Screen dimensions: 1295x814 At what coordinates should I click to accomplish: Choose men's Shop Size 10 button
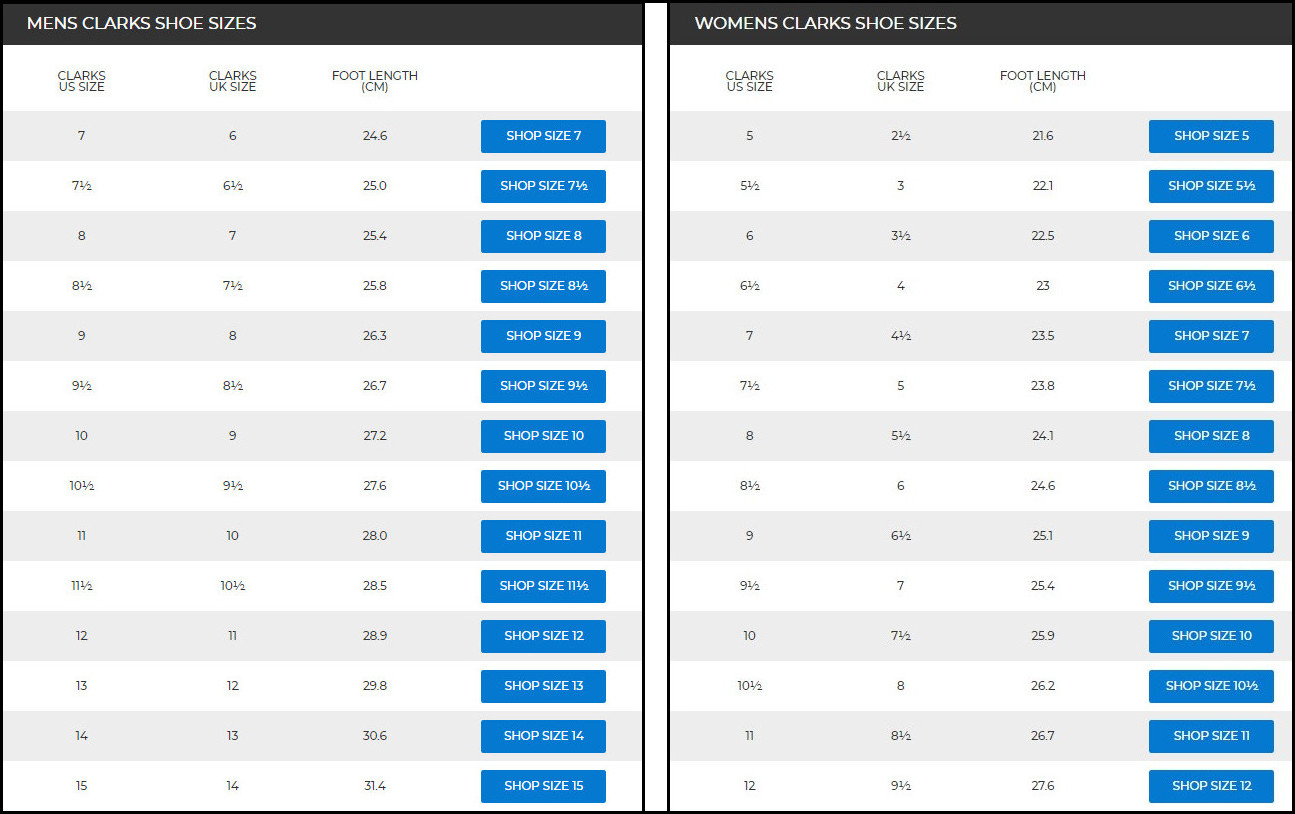click(543, 436)
